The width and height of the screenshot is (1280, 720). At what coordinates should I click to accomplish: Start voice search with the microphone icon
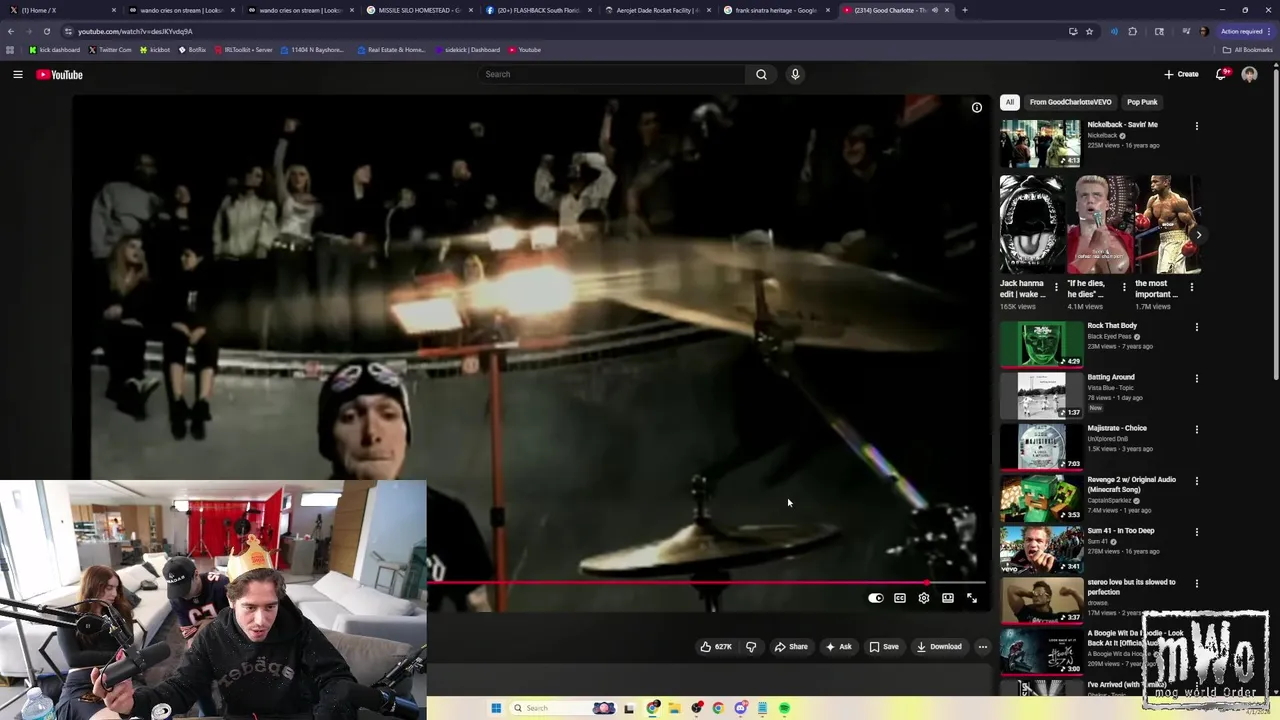tap(795, 74)
